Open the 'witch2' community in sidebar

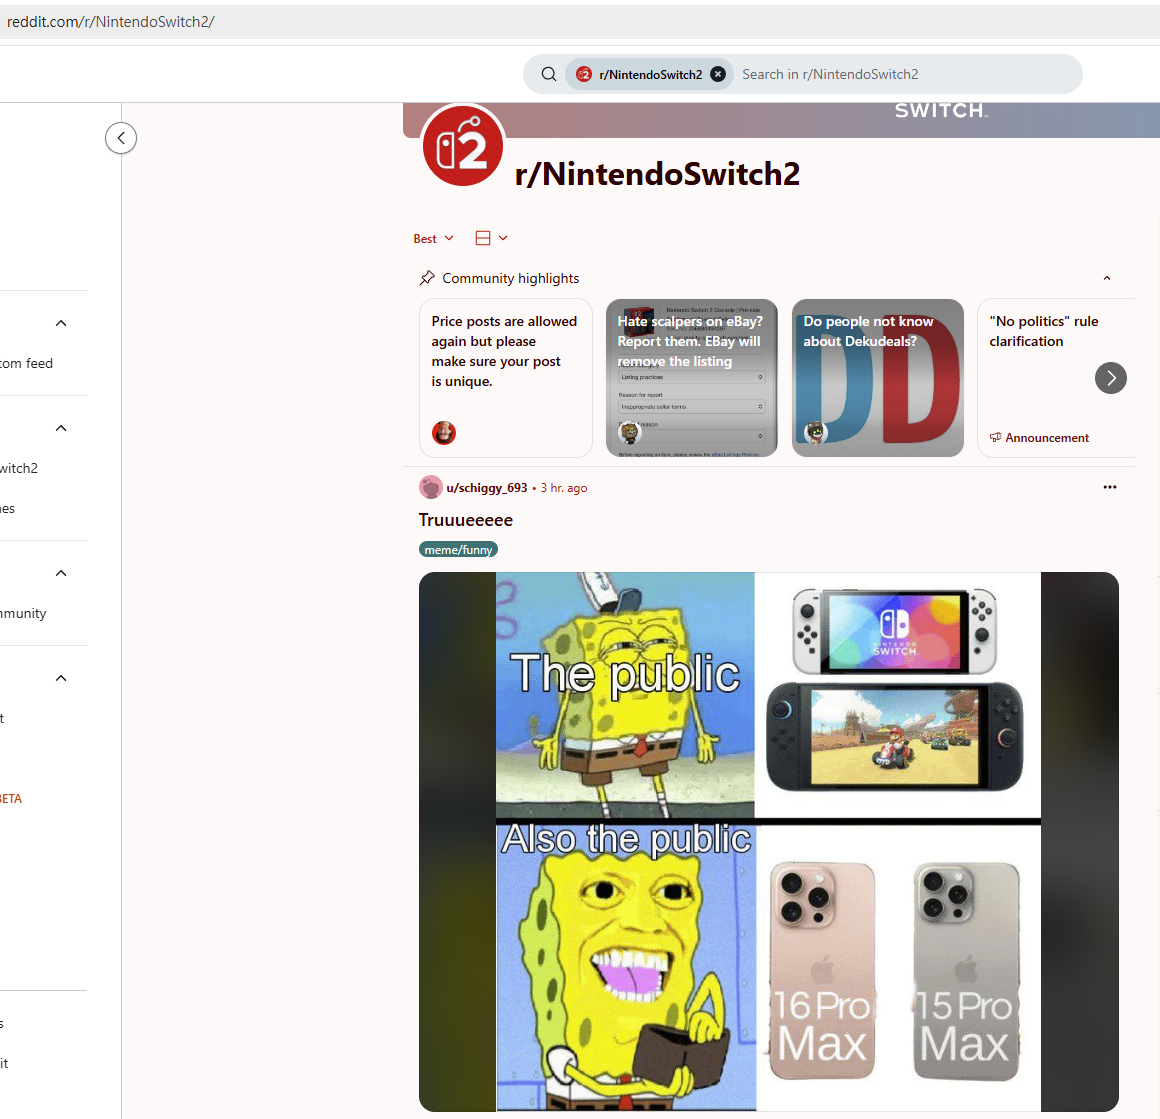click(19, 468)
